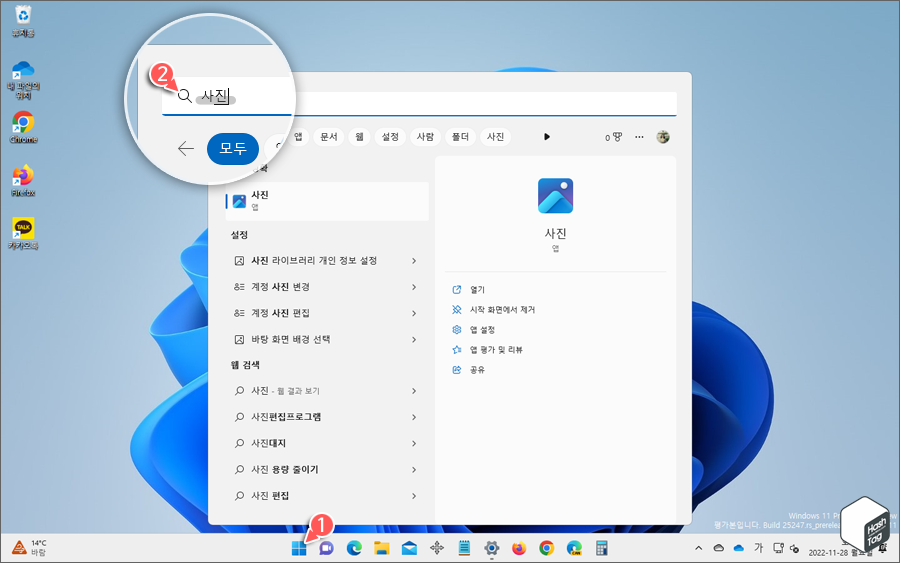The width and height of the screenshot is (900, 563).
Task: Click the user profile avatar in search panel
Action: click(663, 137)
